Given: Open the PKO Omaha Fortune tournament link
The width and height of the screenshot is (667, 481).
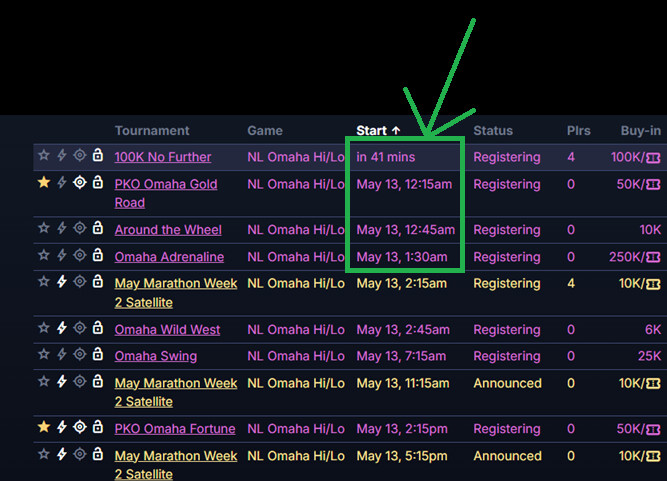Looking at the screenshot, I should click(175, 429).
